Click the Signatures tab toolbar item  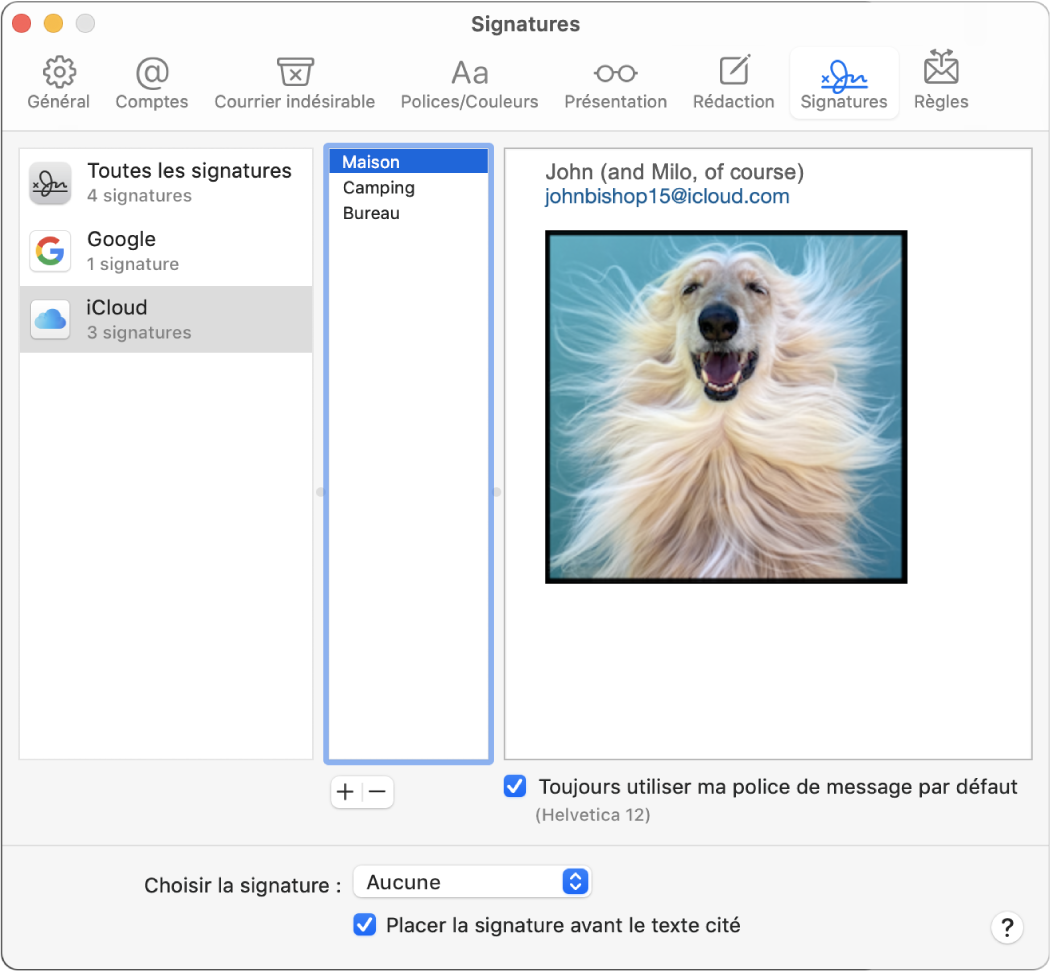[x=844, y=82]
